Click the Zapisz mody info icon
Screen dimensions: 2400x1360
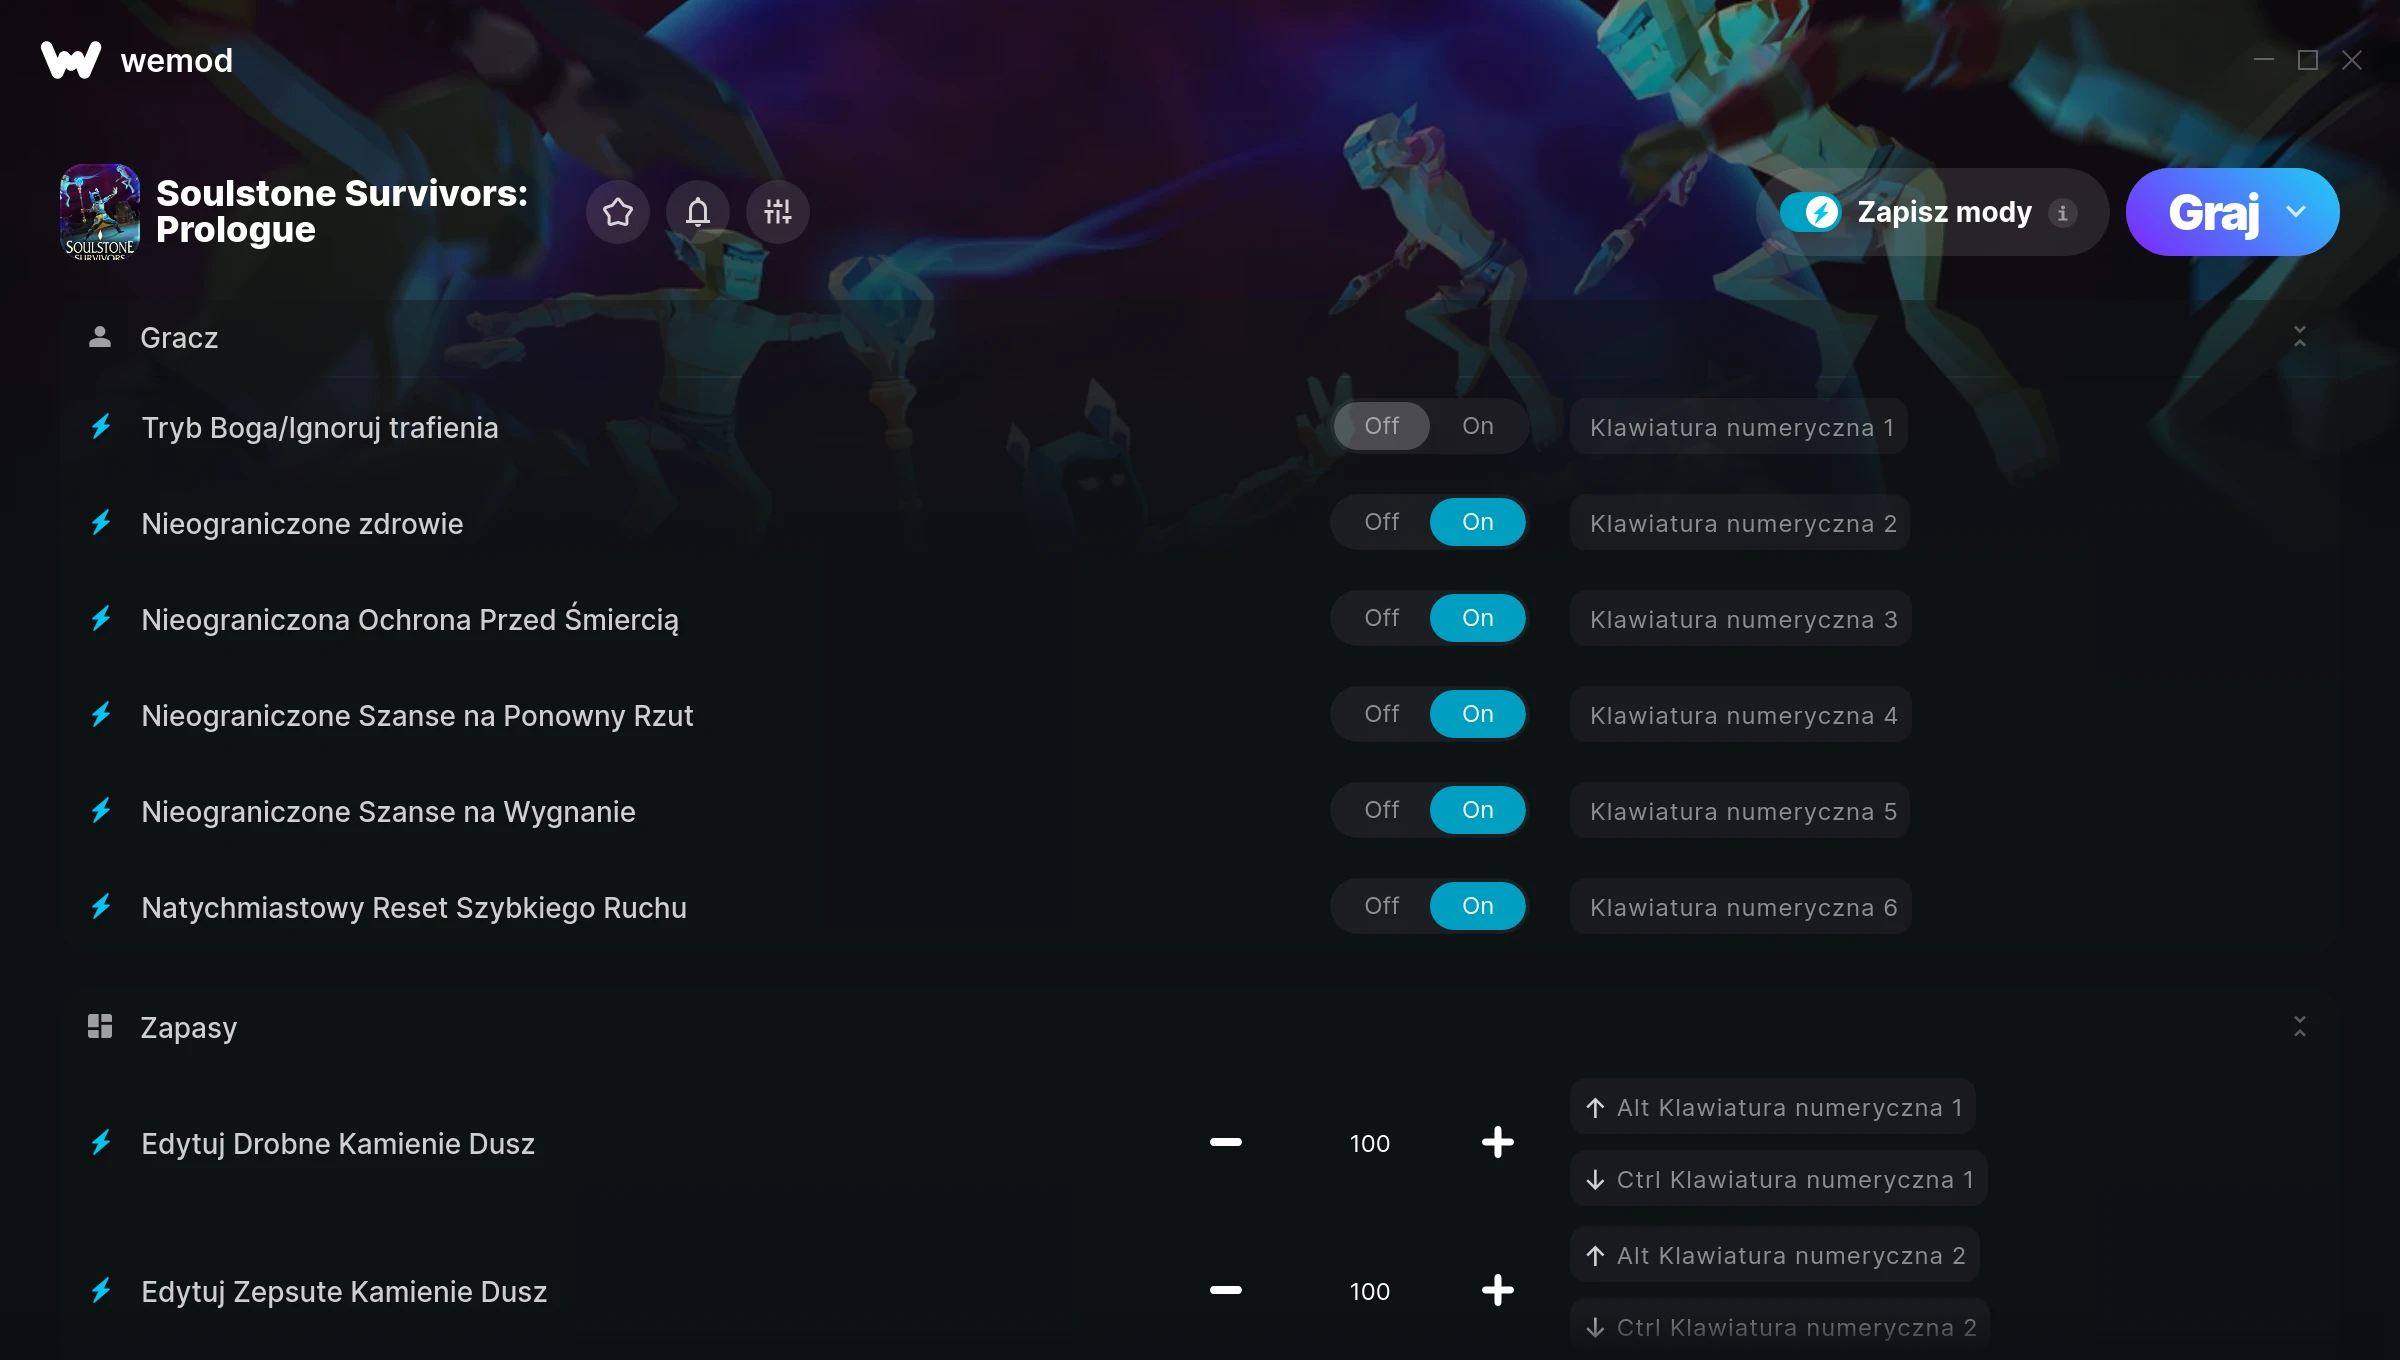click(2062, 212)
